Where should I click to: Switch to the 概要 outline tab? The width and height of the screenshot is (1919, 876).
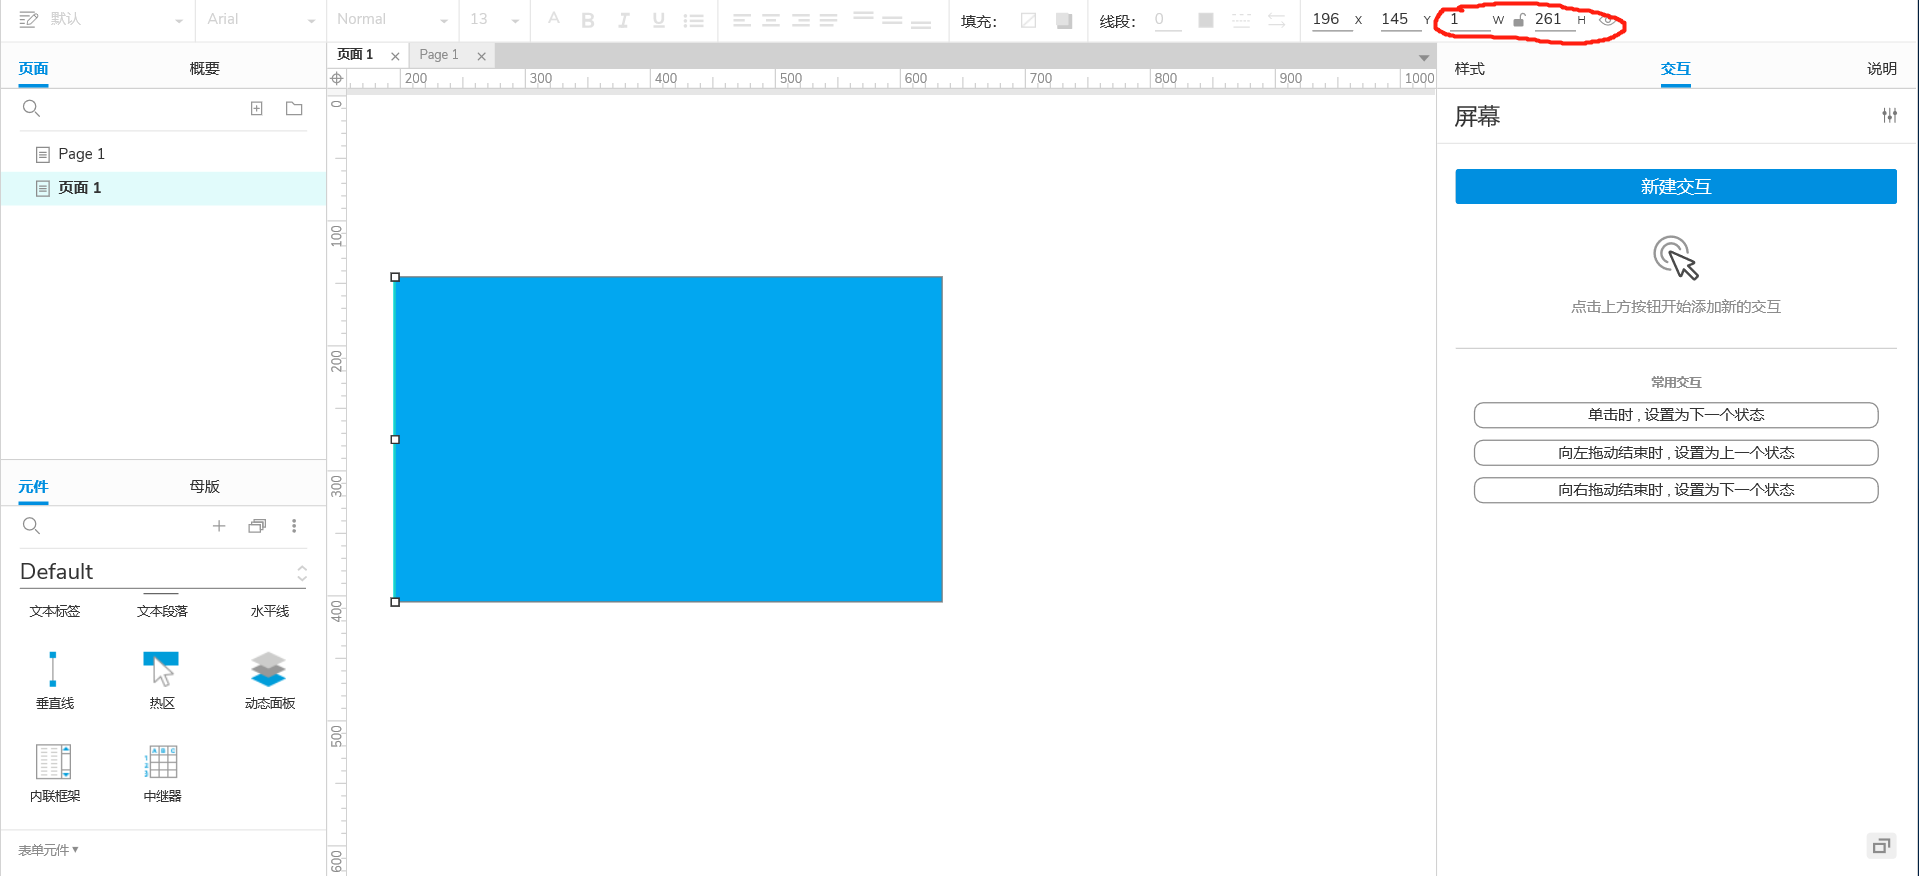coord(205,69)
